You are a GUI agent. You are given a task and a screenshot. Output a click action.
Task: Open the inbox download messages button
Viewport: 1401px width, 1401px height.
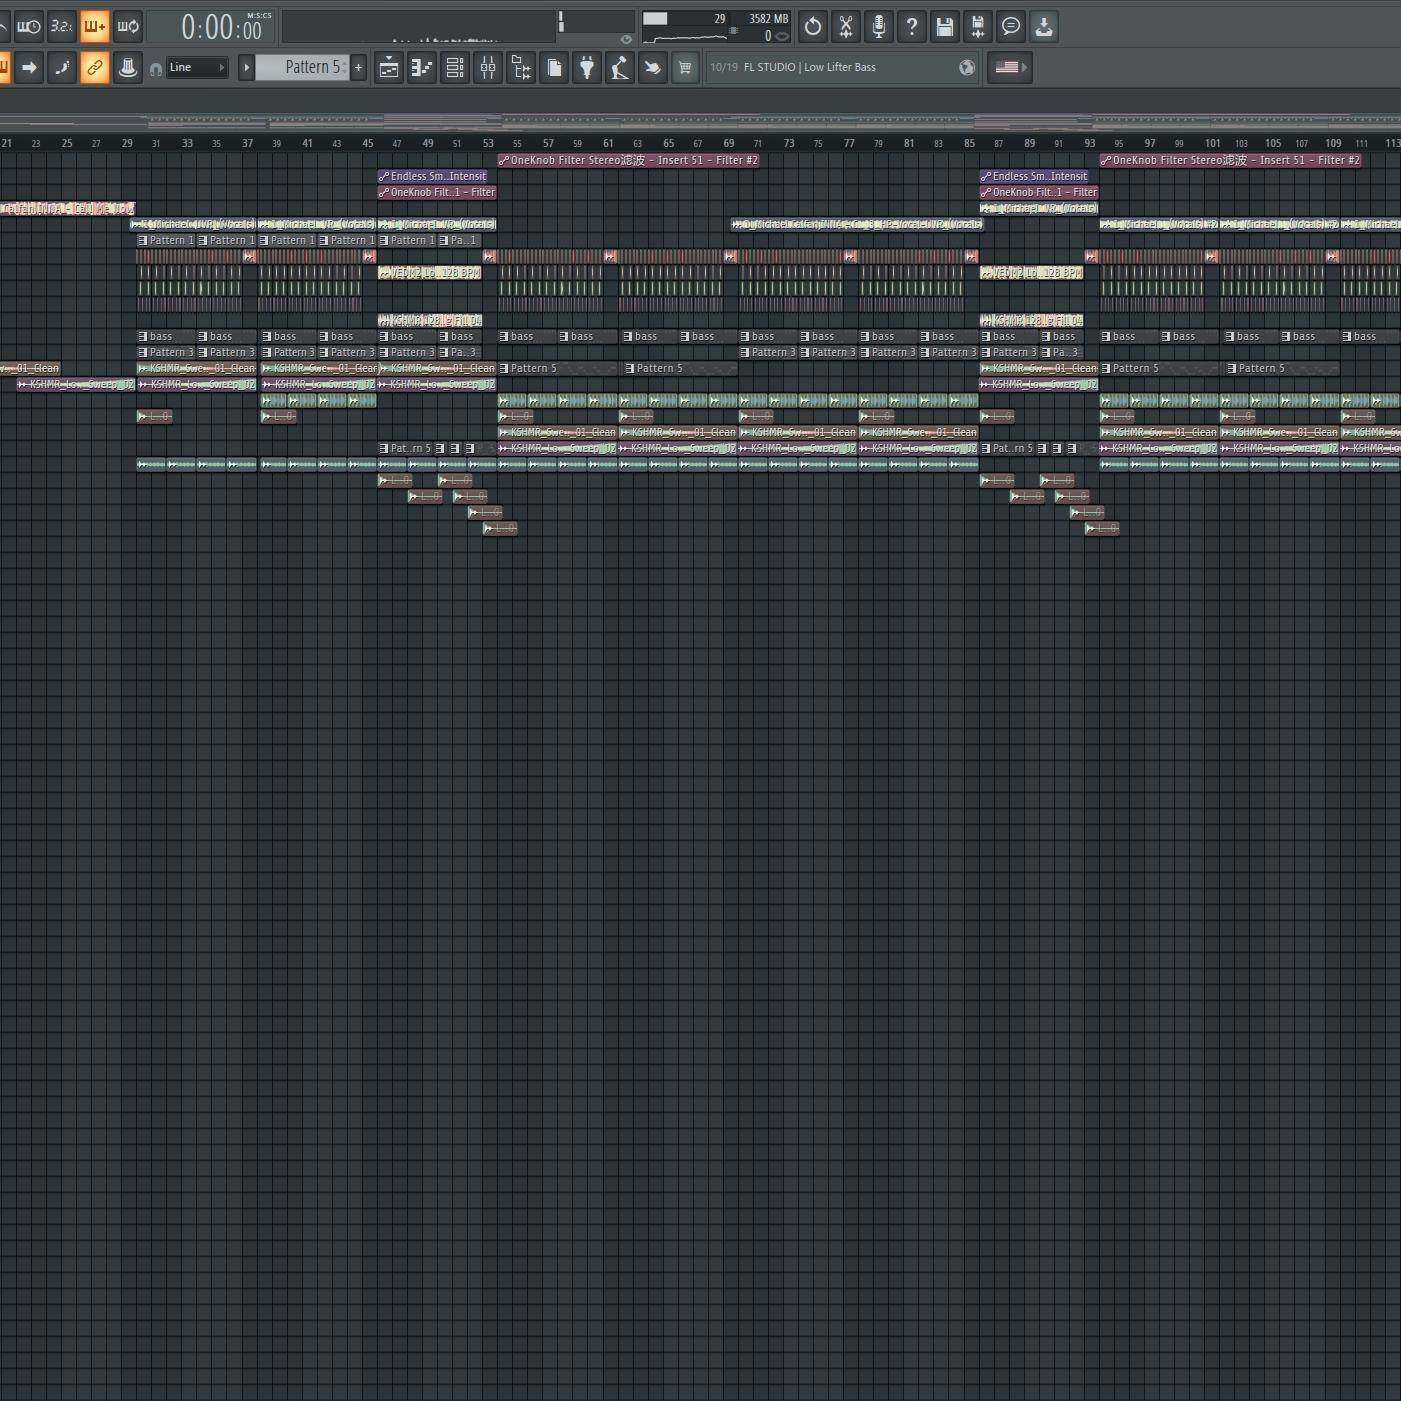(x=1043, y=27)
